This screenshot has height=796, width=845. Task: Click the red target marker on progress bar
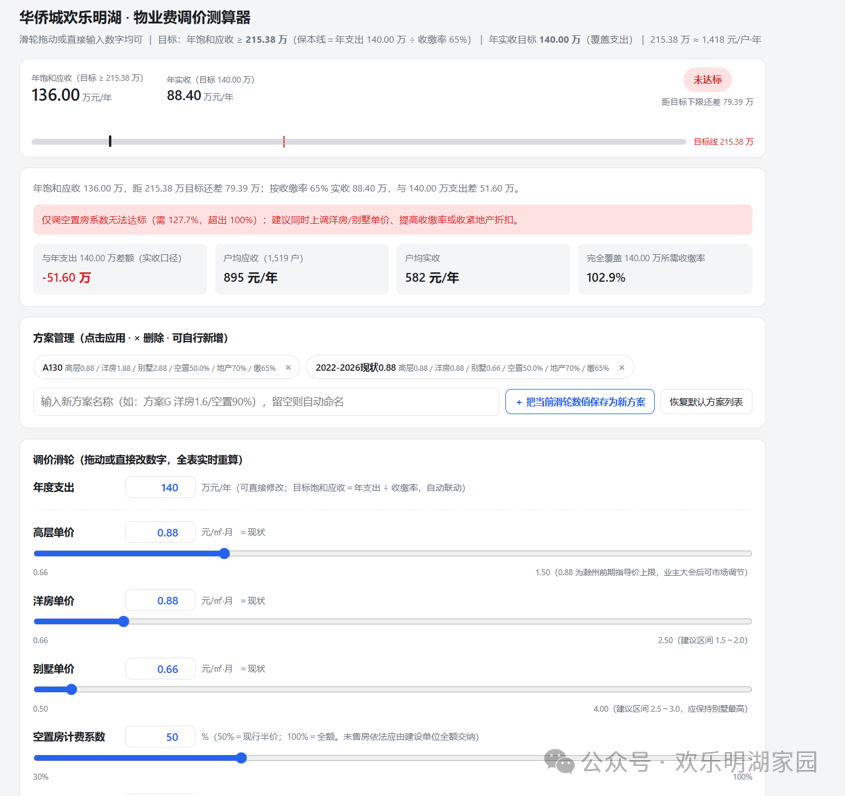284,142
